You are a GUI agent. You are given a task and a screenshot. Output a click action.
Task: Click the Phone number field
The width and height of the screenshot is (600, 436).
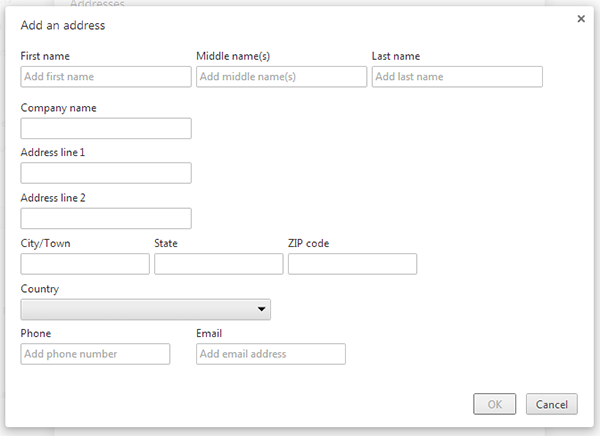point(95,354)
